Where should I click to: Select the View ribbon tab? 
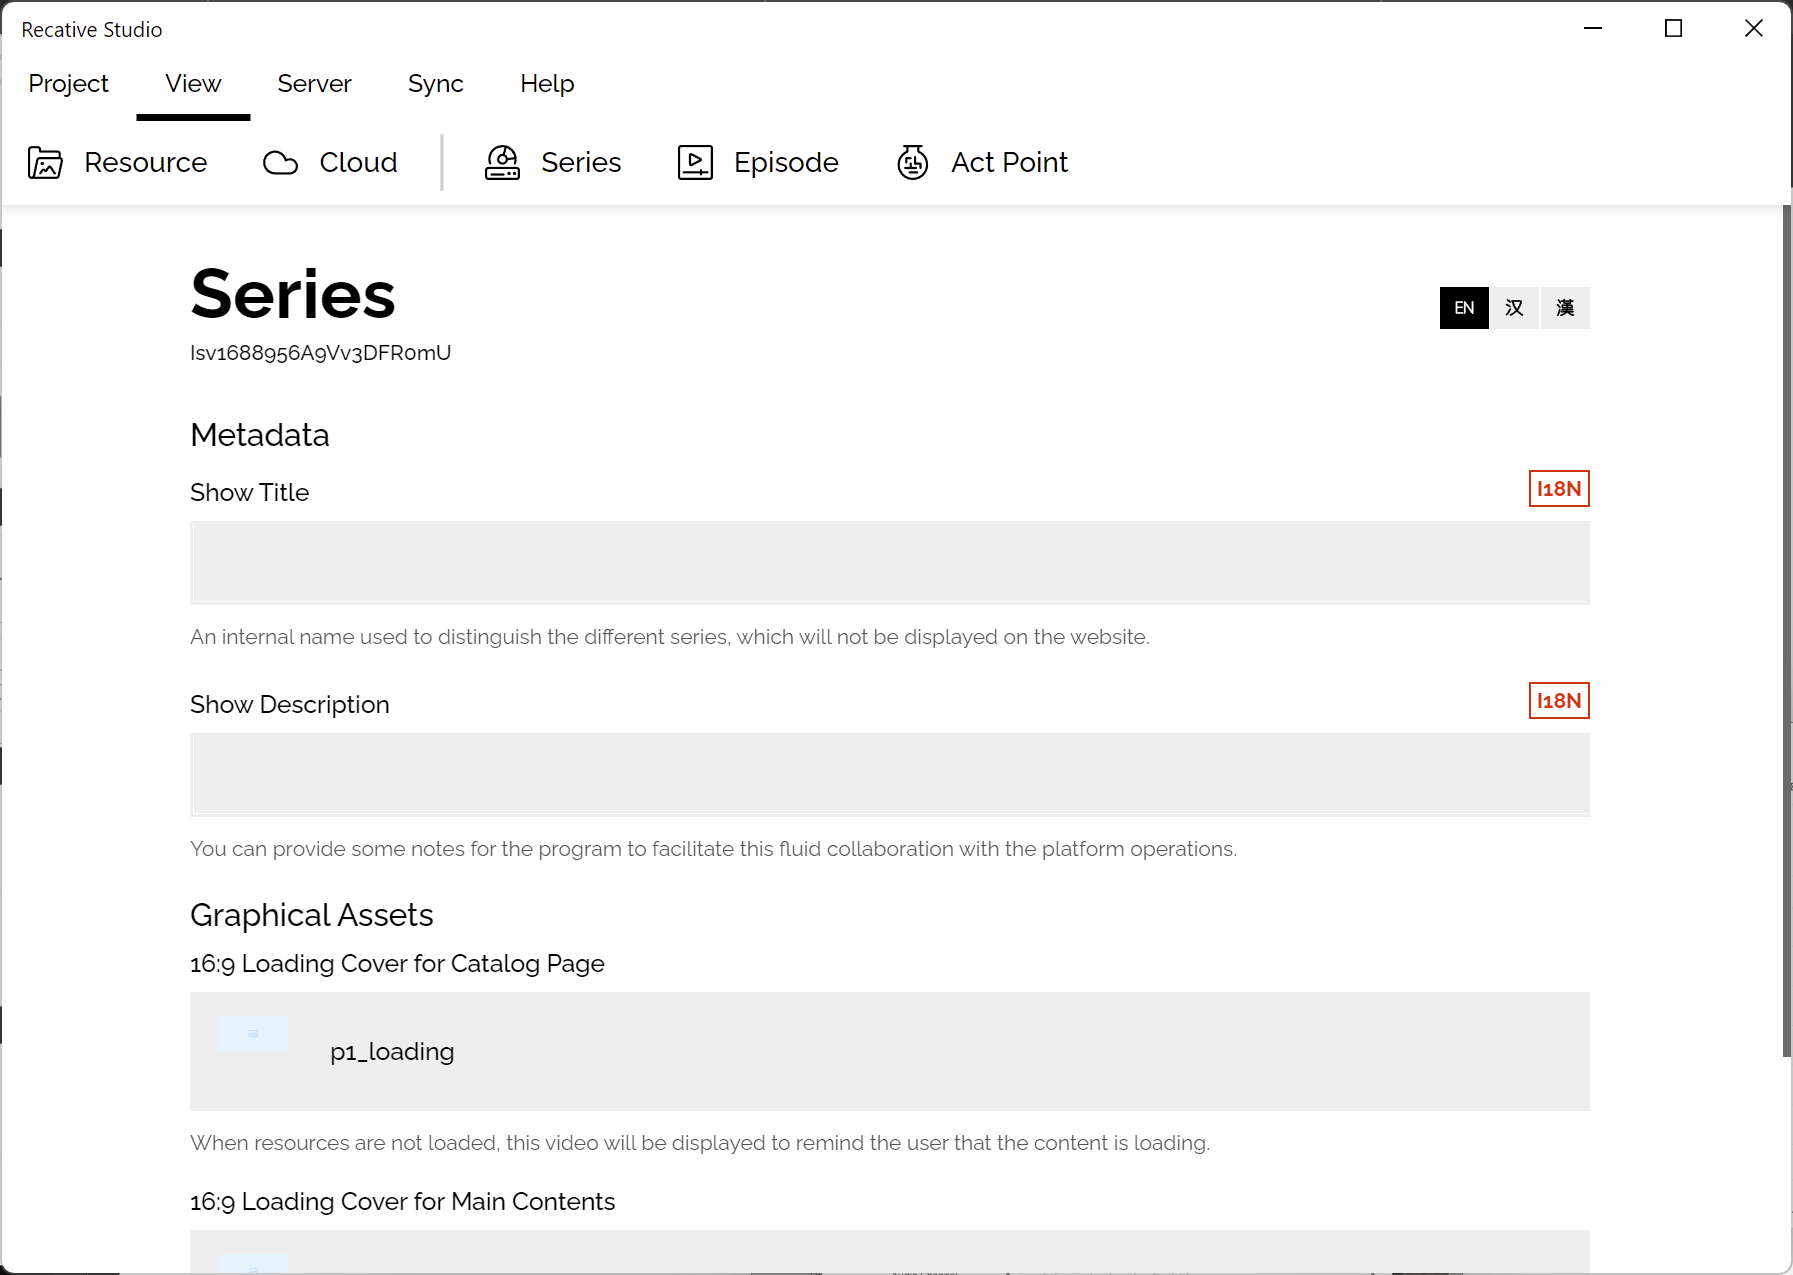193,84
